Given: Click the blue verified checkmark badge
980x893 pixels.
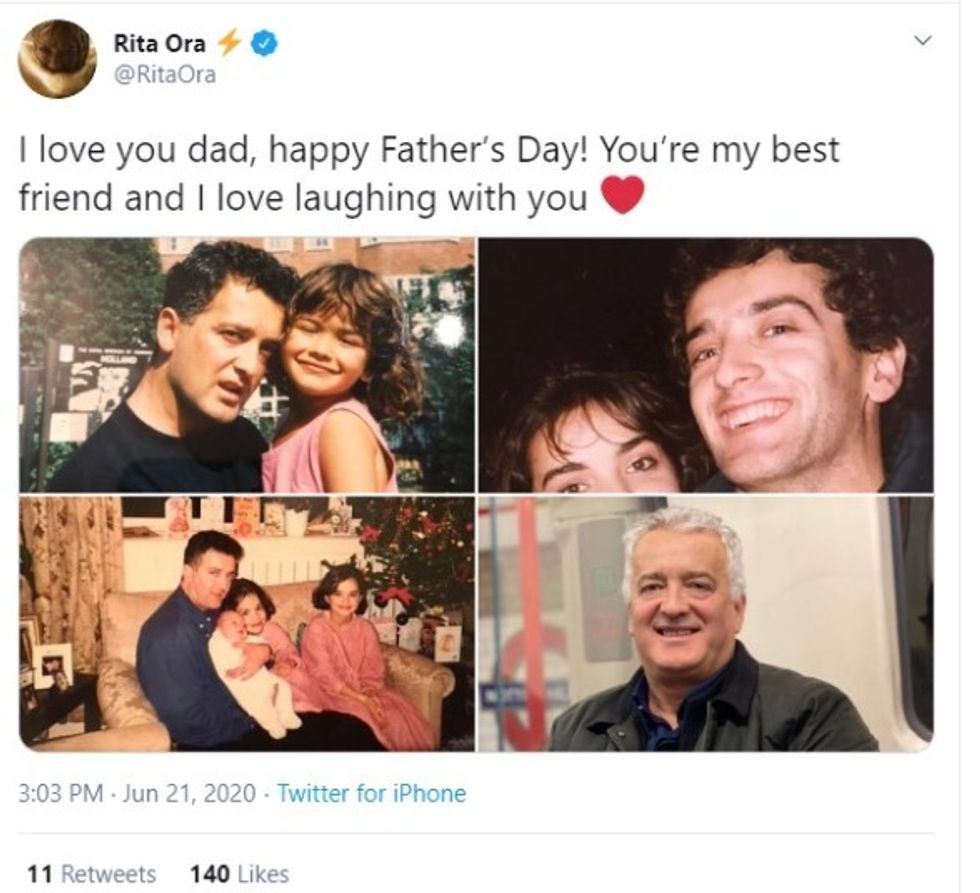Looking at the screenshot, I should 263,43.
